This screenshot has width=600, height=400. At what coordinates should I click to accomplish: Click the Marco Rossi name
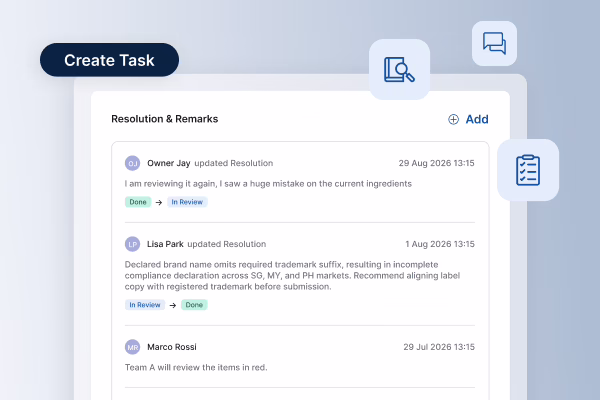click(172, 347)
